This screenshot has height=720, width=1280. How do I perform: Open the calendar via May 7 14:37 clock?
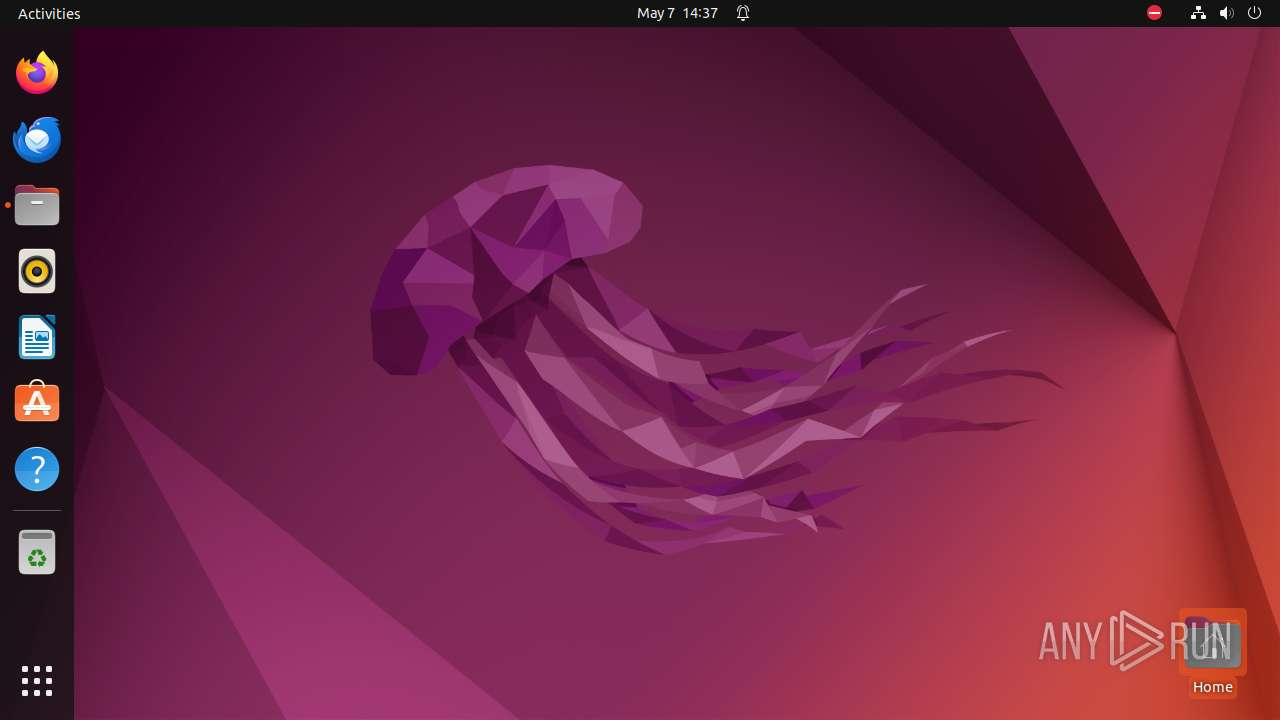(677, 13)
